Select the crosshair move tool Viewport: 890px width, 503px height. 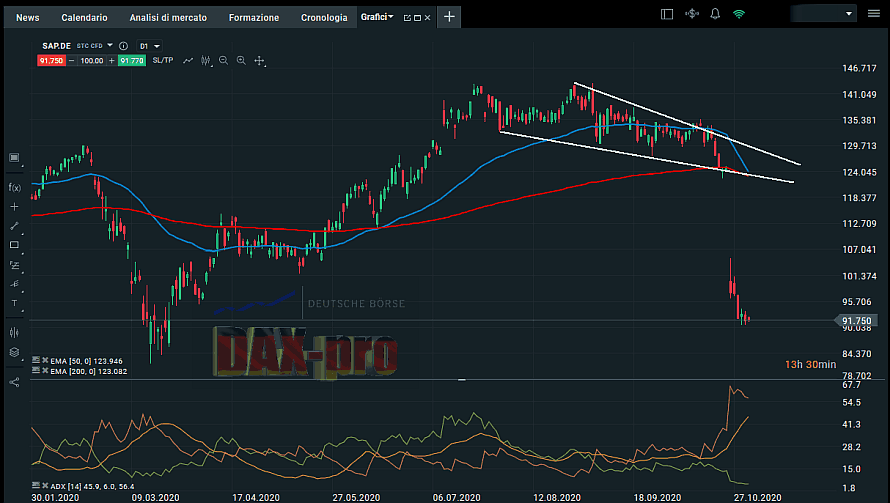click(x=259, y=61)
